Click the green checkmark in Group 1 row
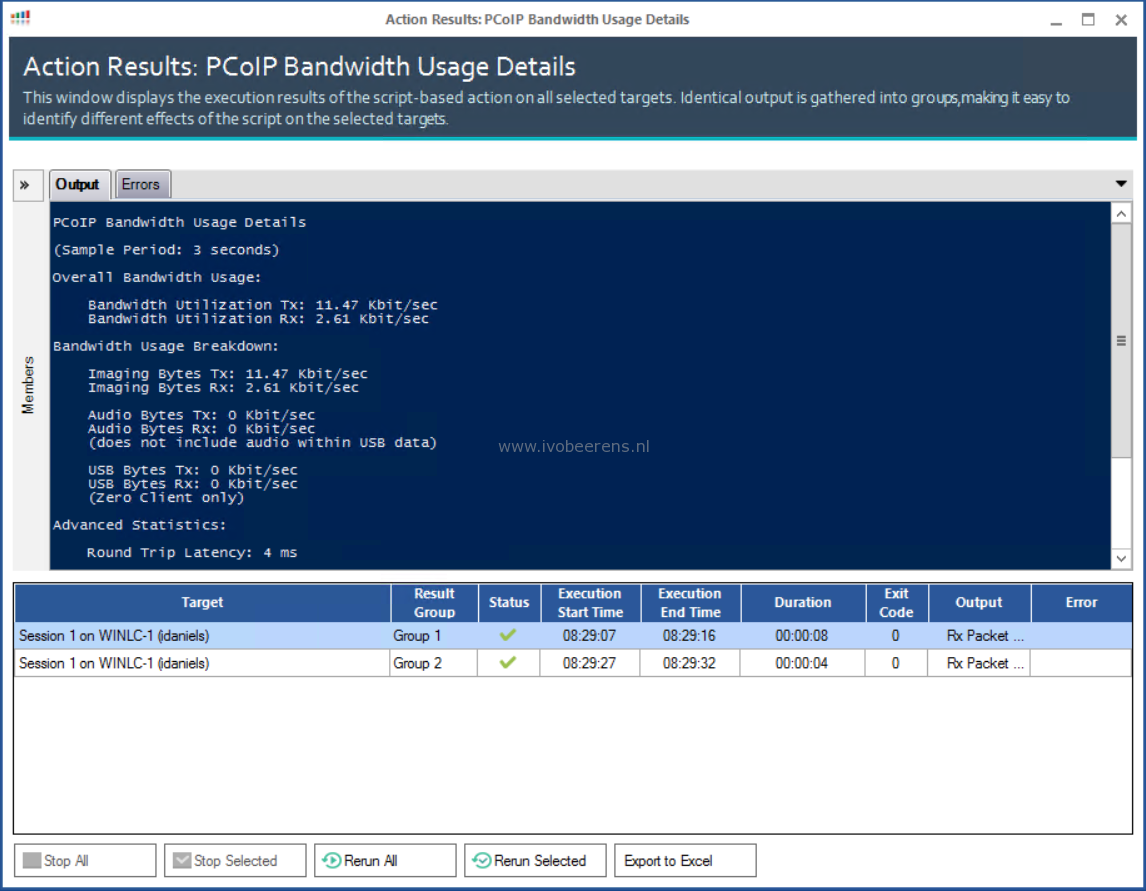The image size is (1146, 891). point(508,634)
